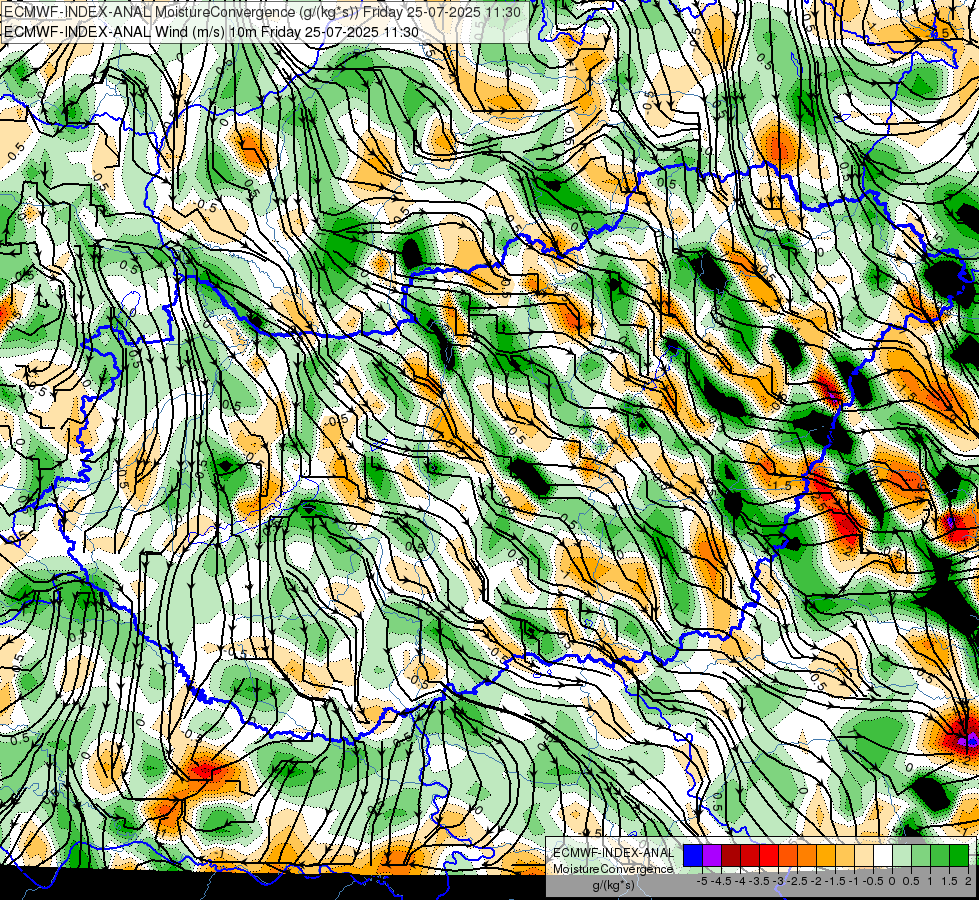Click the legend tick value 2
The width and height of the screenshot is (979, 900).
968,881
